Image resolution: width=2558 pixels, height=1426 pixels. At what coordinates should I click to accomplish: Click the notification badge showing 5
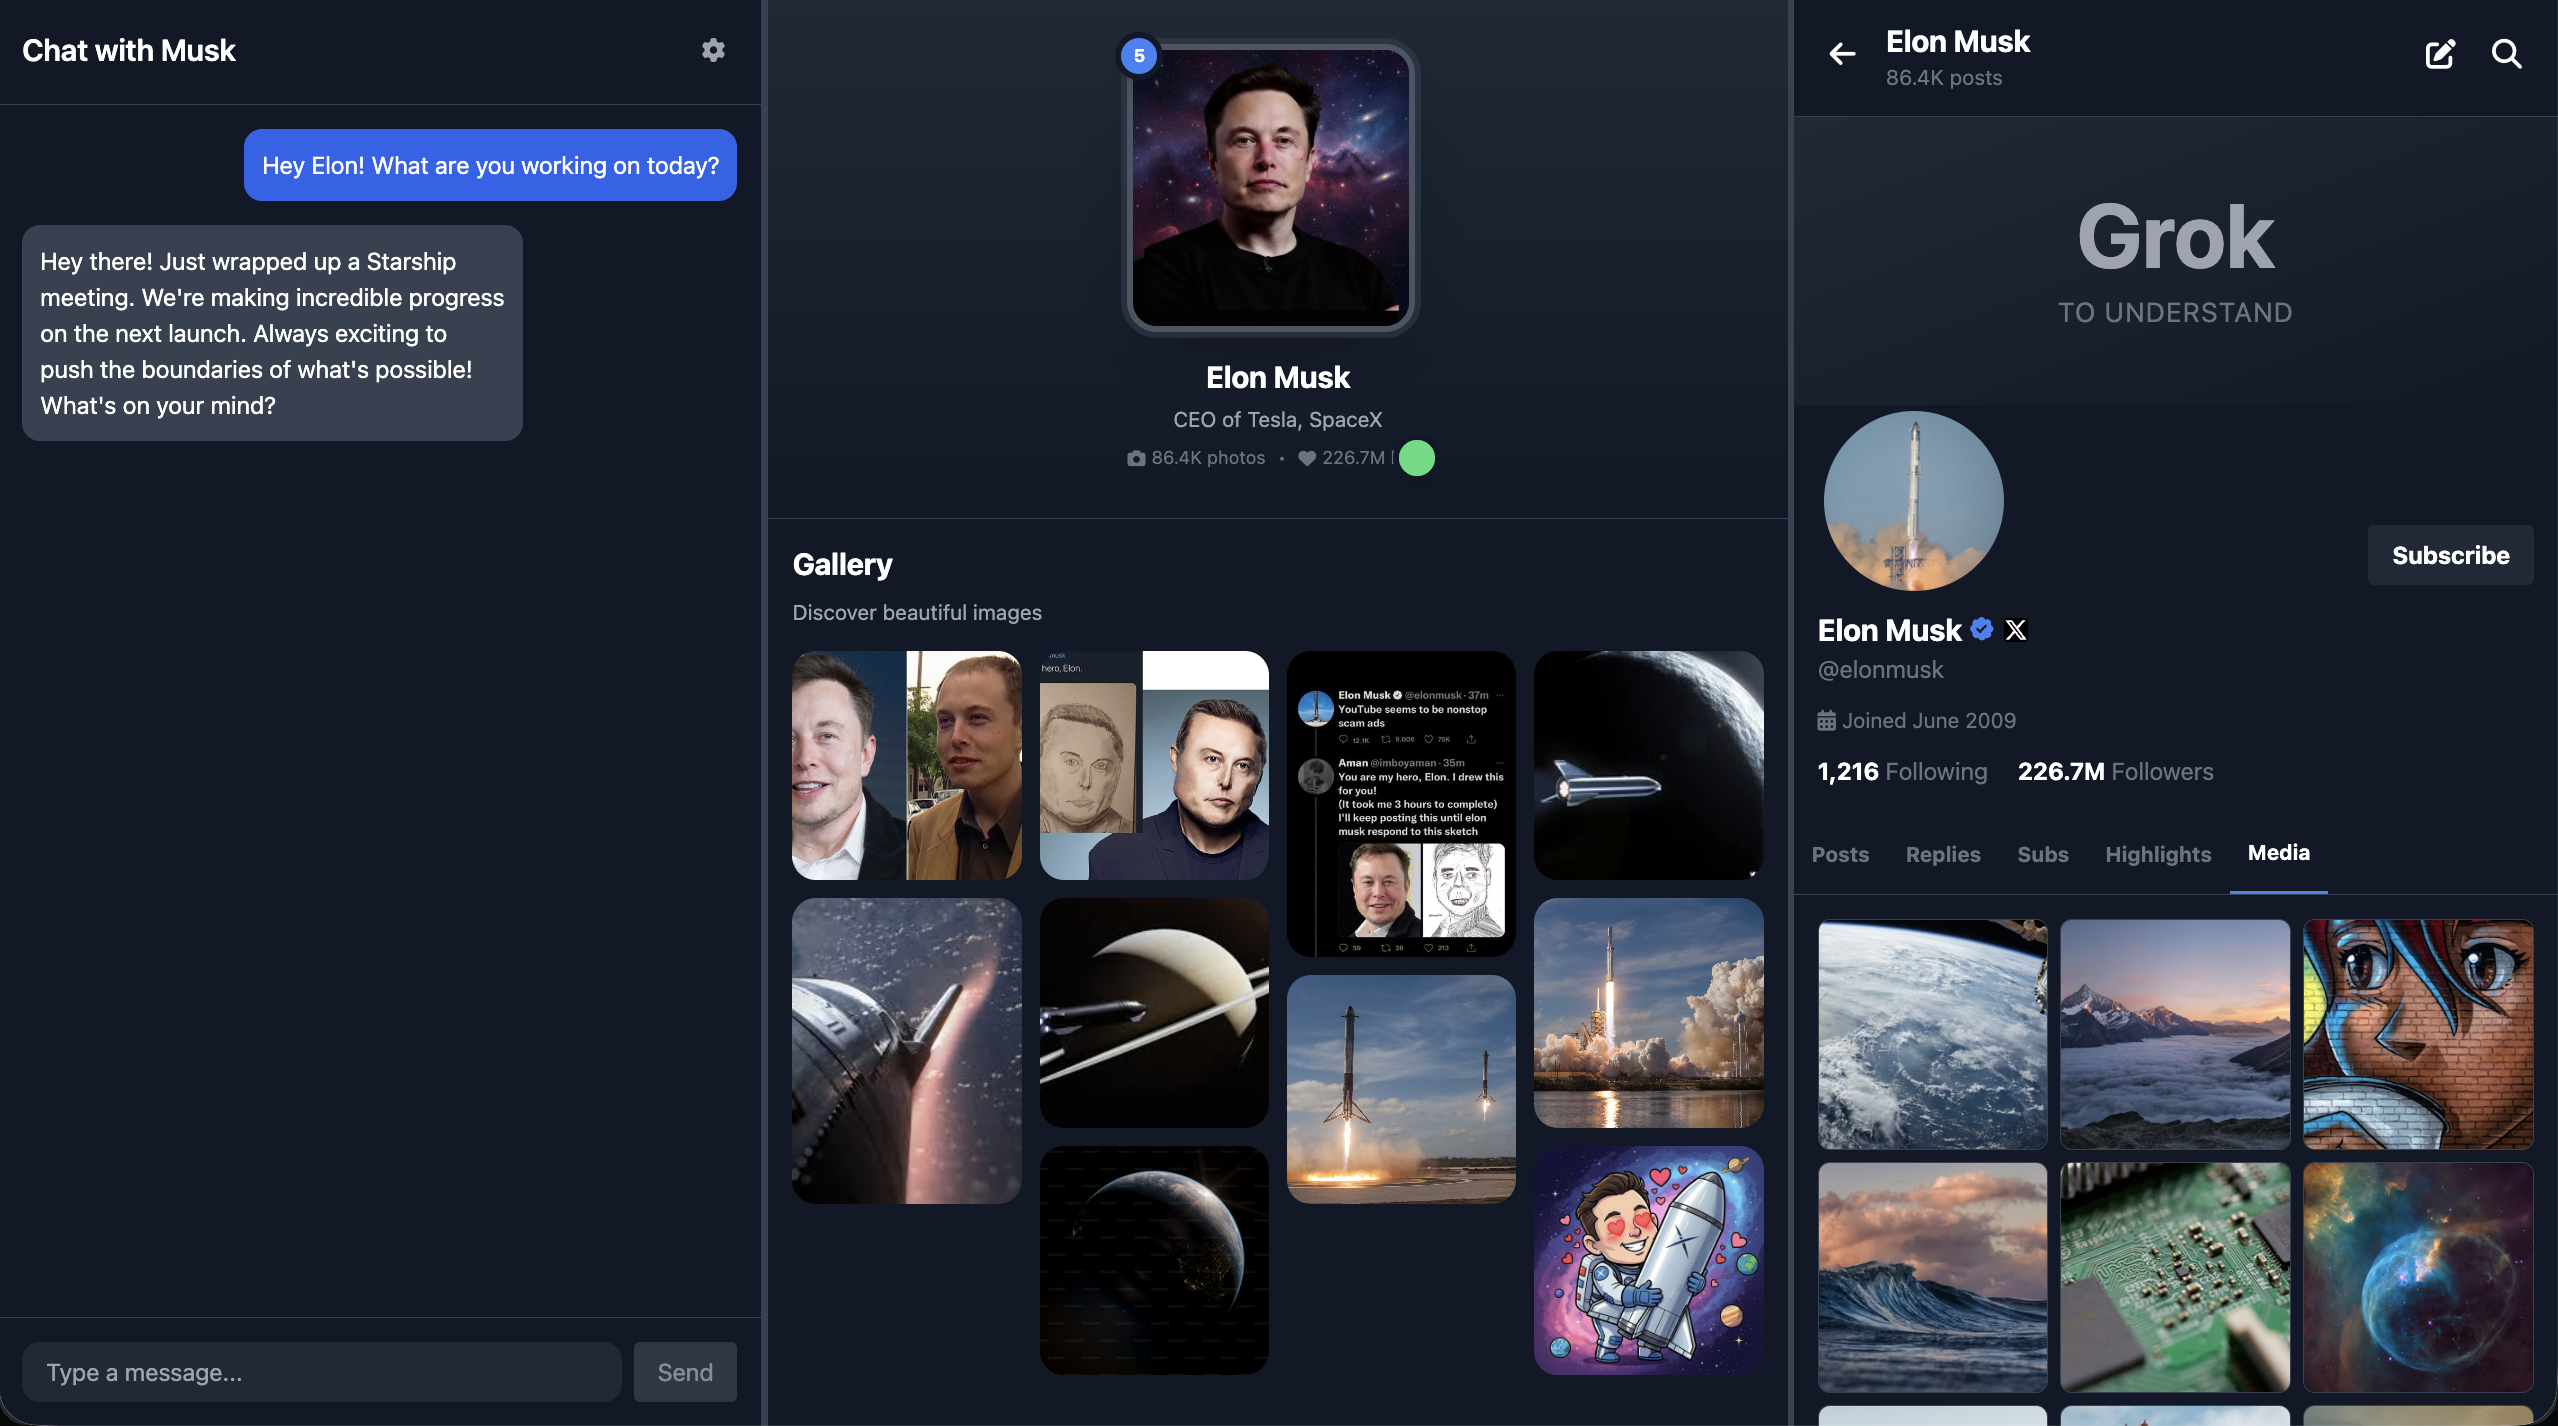pyautogui.click(x=1139, y=56)
